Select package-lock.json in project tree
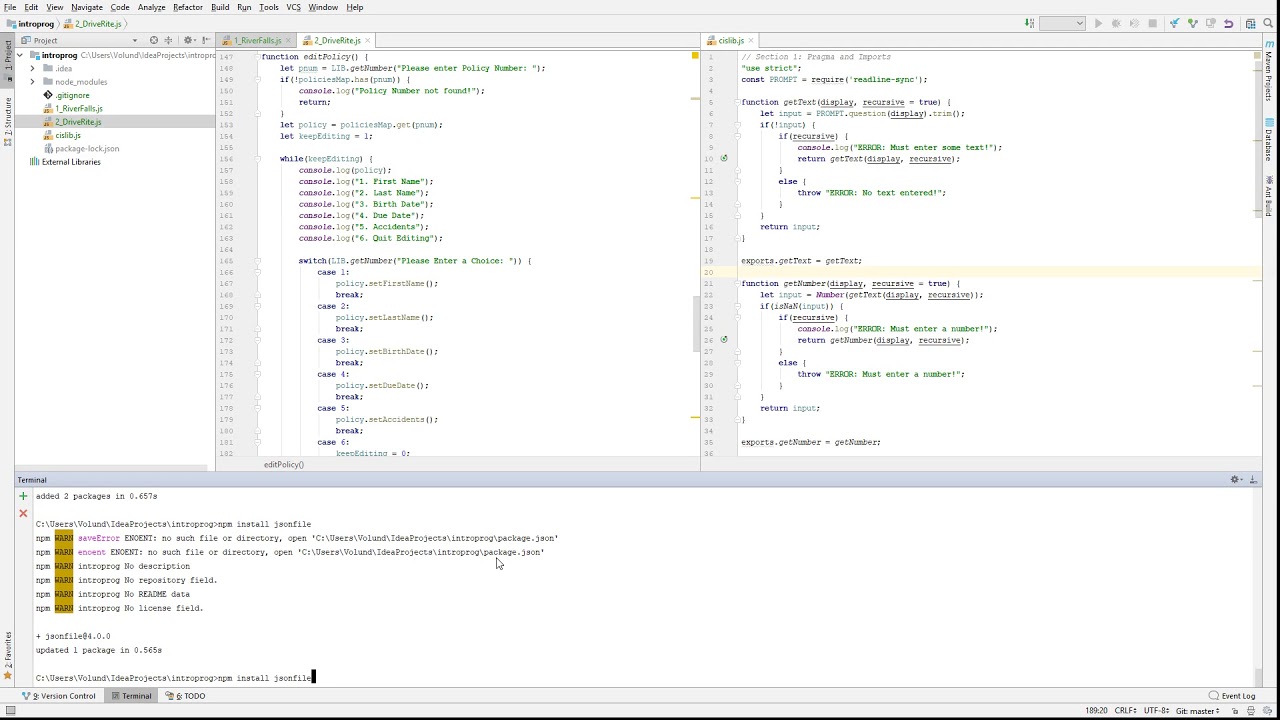Image resolution: width=1280 pixels, height=720 pixels. click(87, 149)
